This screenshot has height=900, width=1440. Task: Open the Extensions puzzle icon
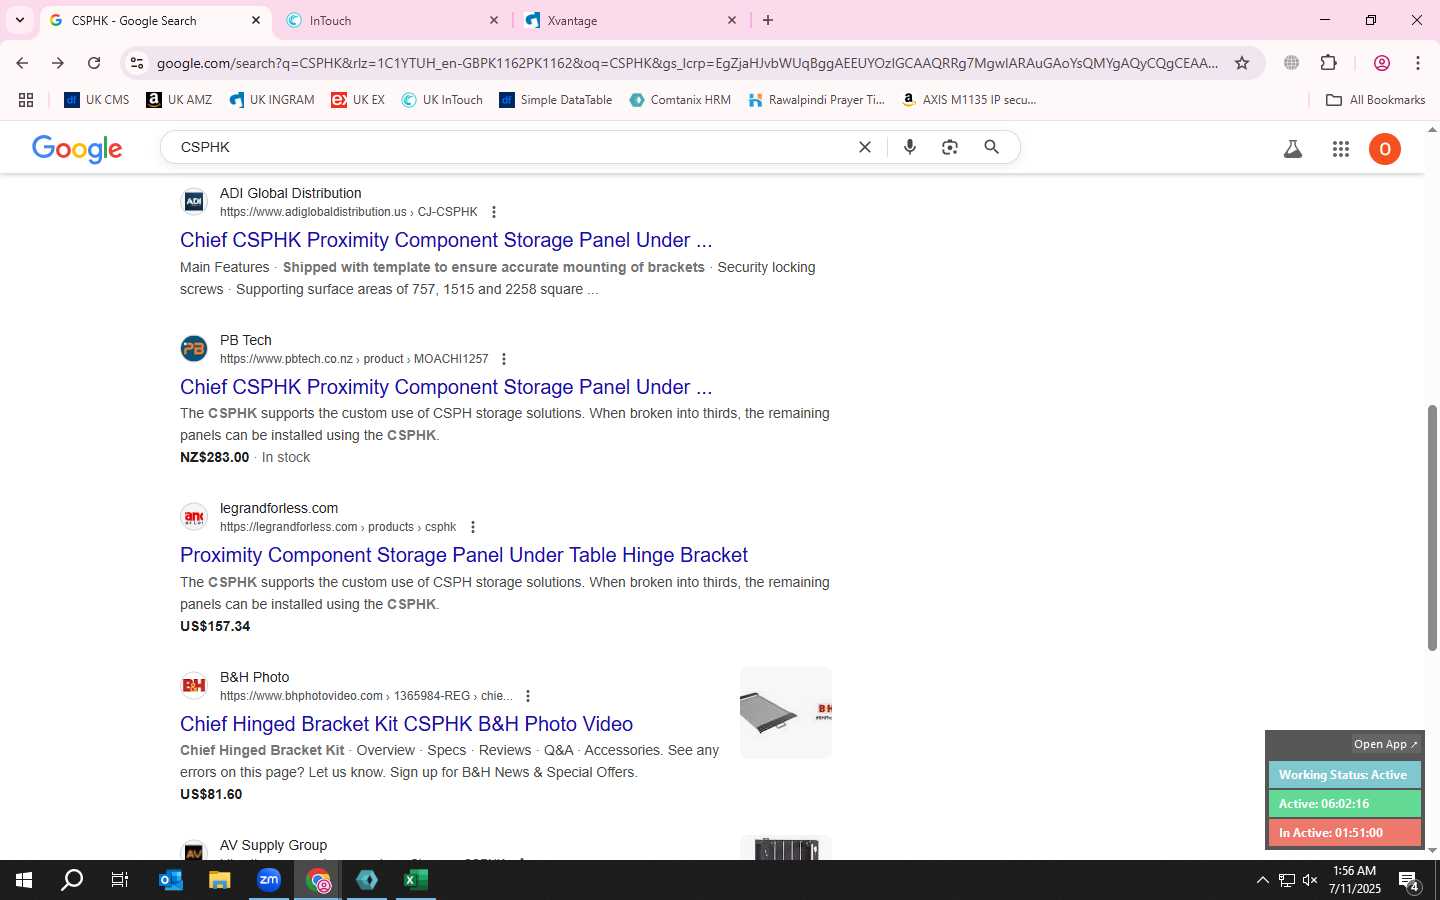(1328, 63)
